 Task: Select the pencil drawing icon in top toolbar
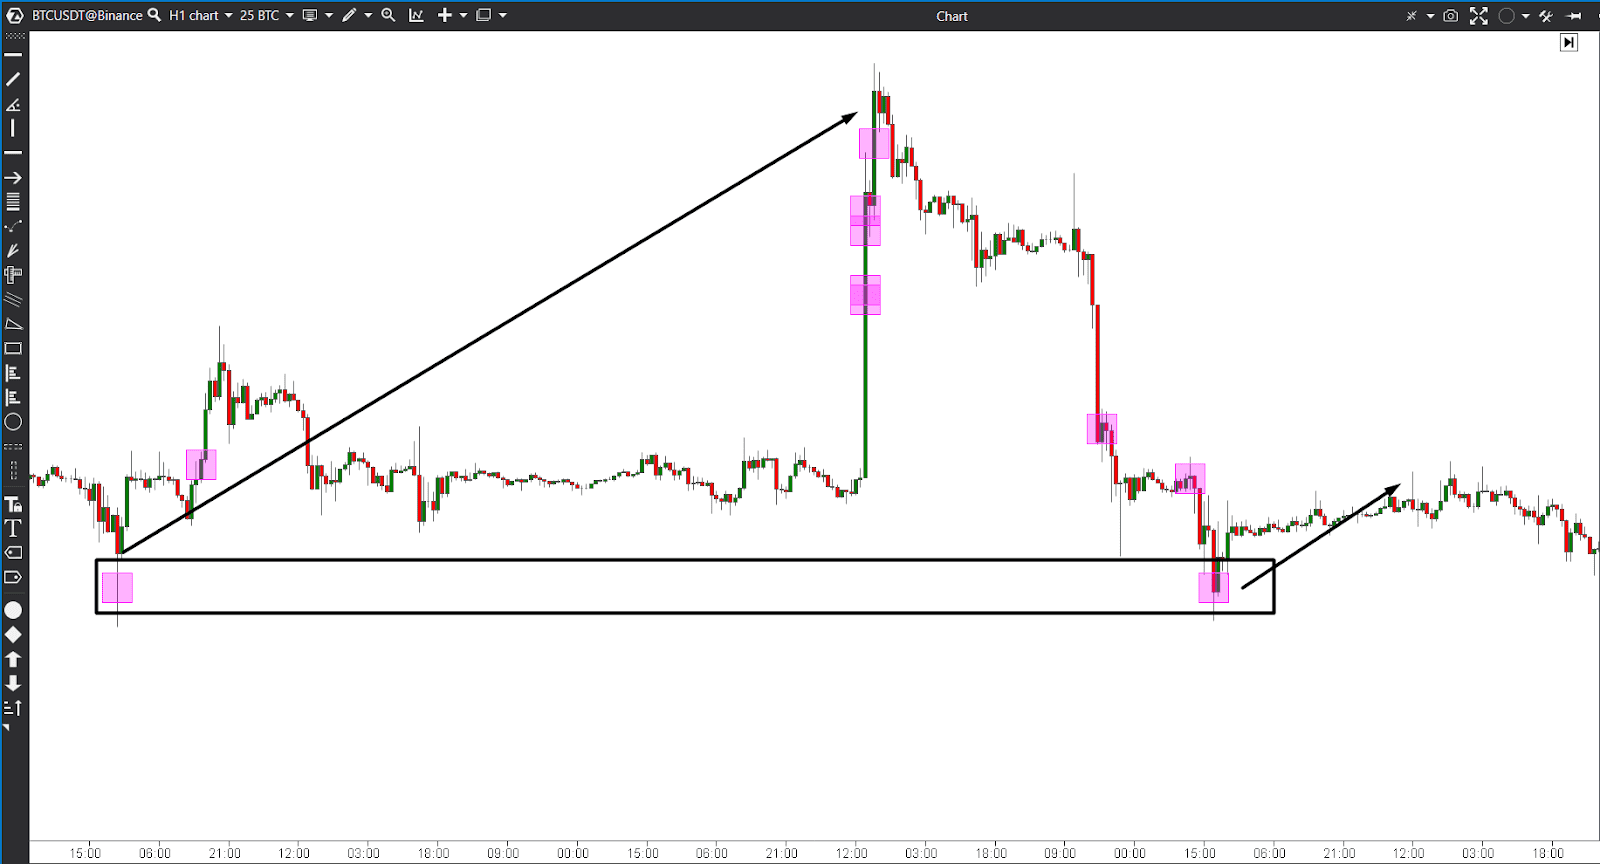[349, 15]
